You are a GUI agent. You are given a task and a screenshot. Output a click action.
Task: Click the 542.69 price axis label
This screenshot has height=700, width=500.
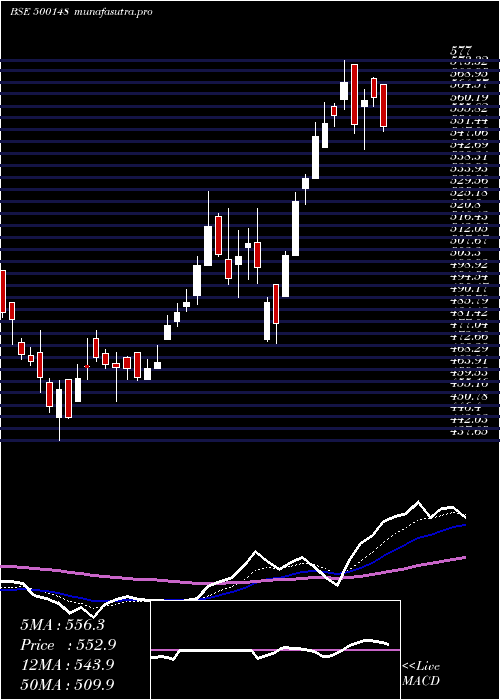(x=468, y=145)
